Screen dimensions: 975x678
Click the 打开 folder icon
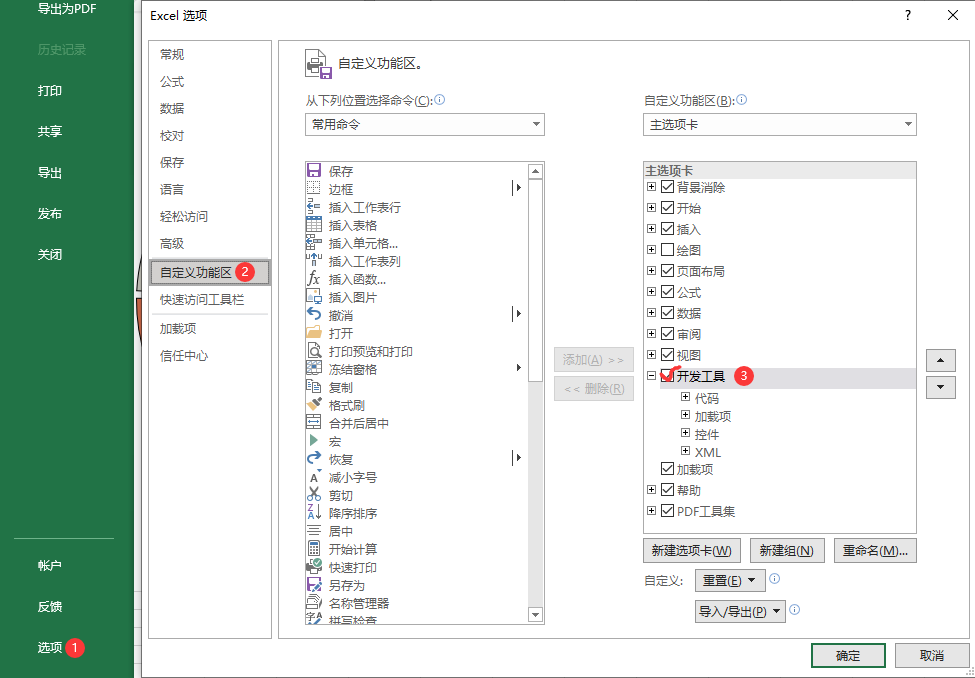[x=314, y=333]
